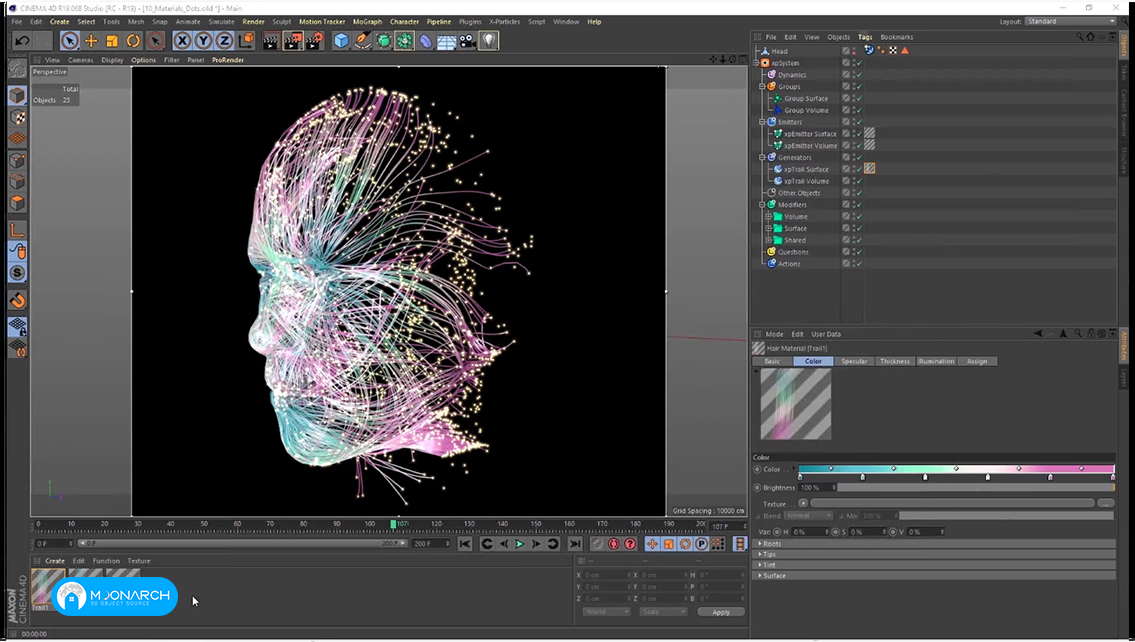Viewport: 1135px width, 642px height.
Task: Collapse the Emitters group in Object Manager
Action: 762,122
